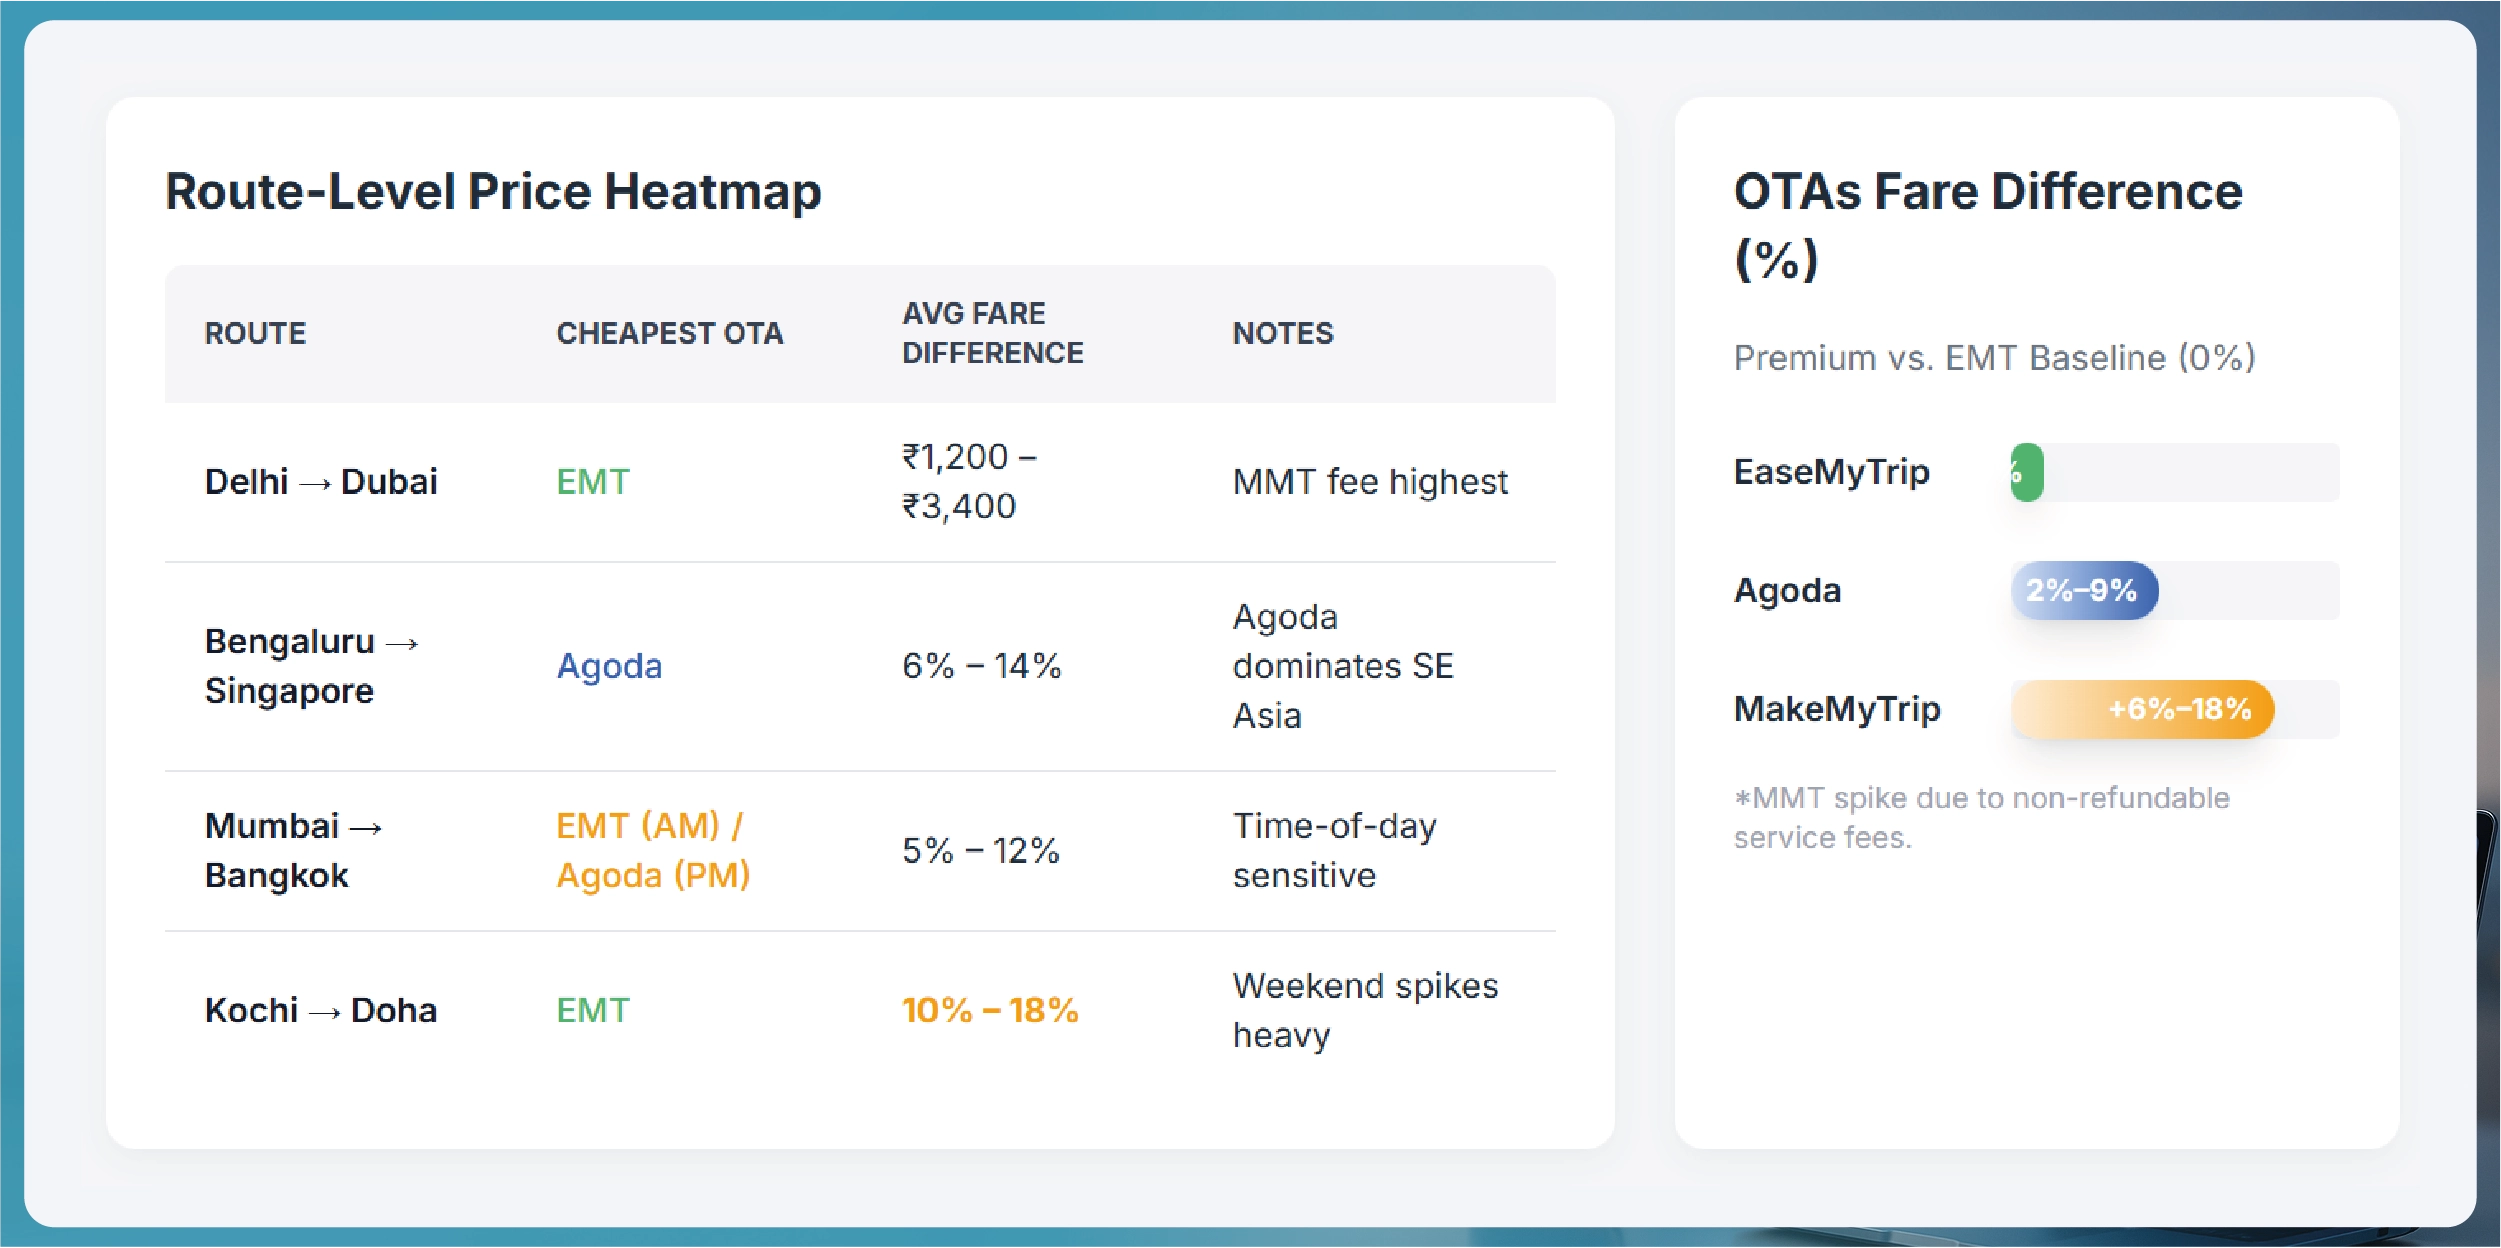The image size is (2501, 1248).
Task: Click the MMT spike footnote text
Action: click(x=1980, y=817)
